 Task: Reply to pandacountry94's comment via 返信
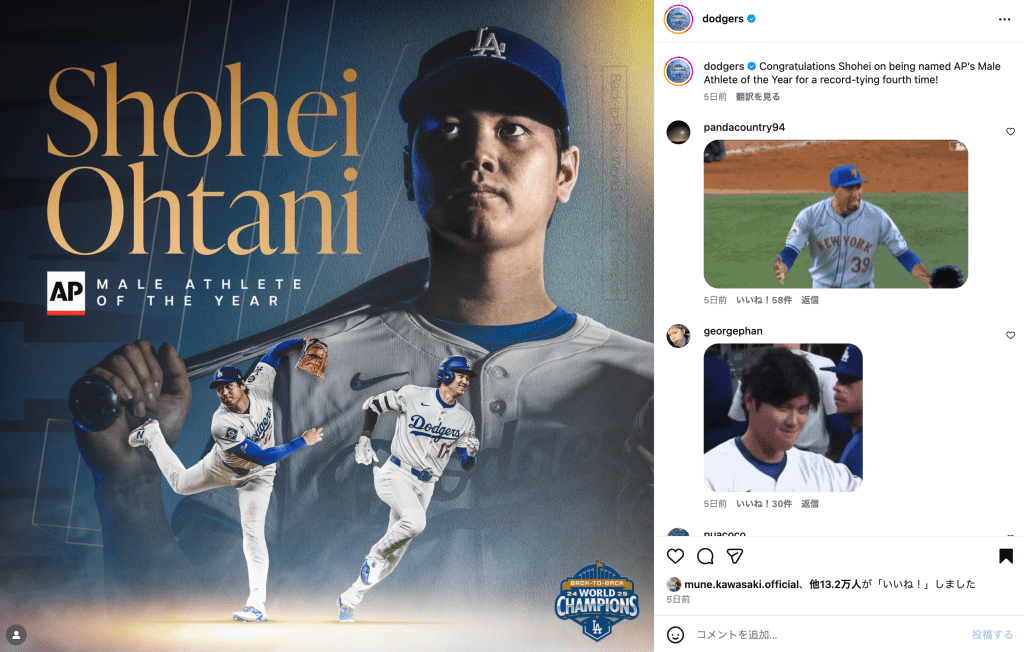click(810, 300)
